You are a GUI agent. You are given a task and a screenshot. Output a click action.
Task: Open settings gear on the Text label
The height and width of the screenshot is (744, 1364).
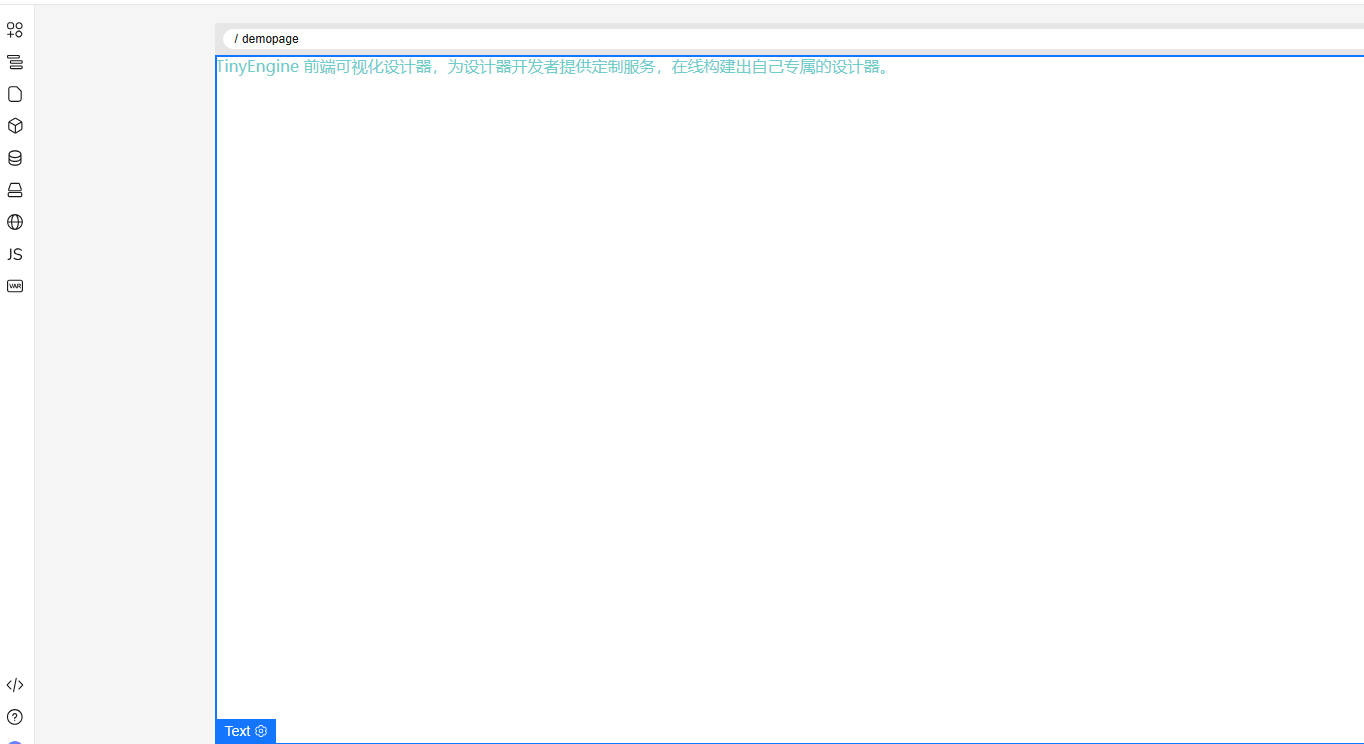[262, 731]
